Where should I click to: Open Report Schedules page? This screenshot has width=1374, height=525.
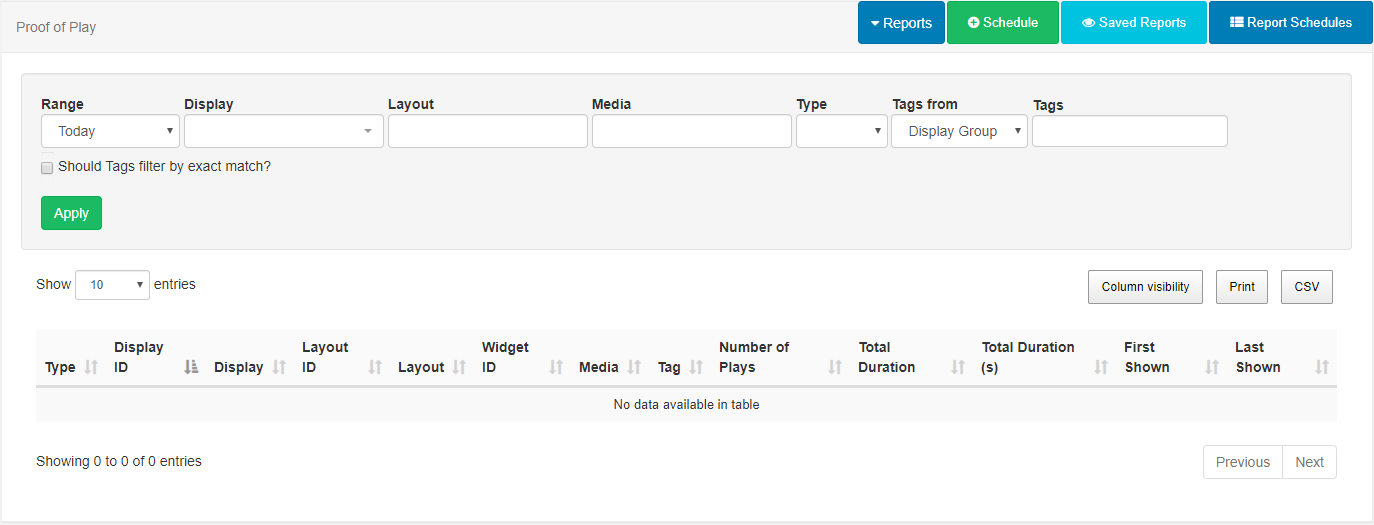(x=1290, y=23)
